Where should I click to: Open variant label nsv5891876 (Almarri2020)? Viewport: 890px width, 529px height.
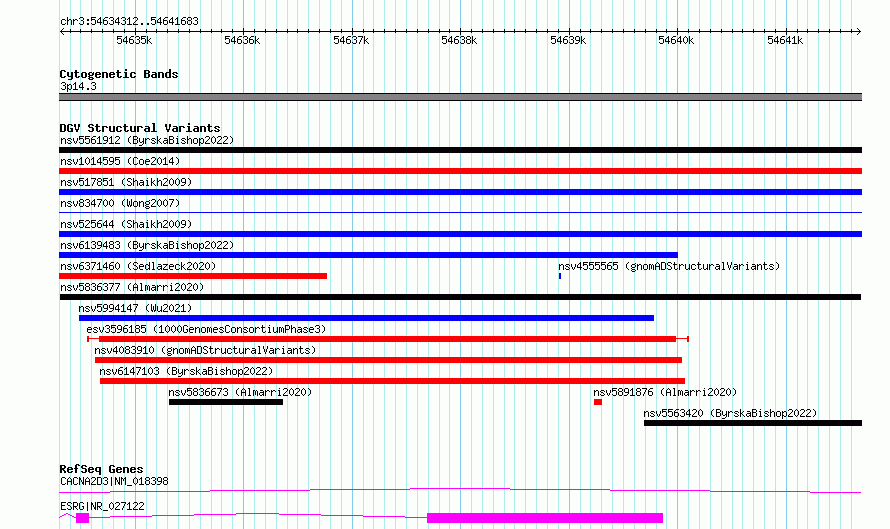tap(665, 392)
